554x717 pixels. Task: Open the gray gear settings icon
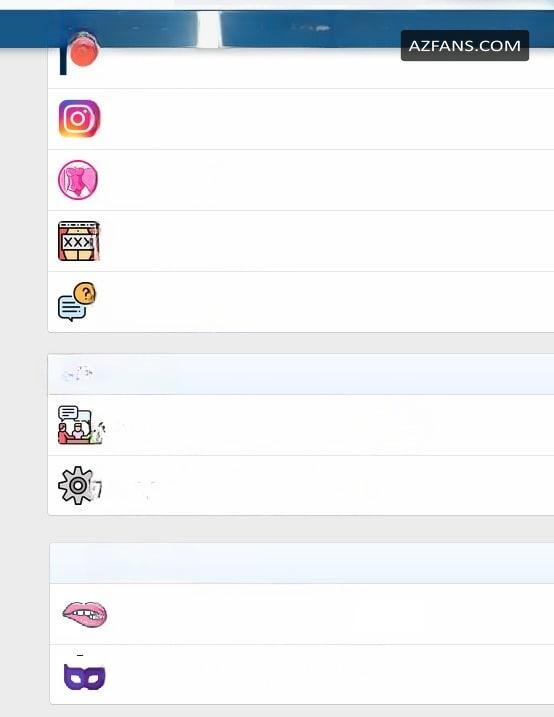(77, 485)
